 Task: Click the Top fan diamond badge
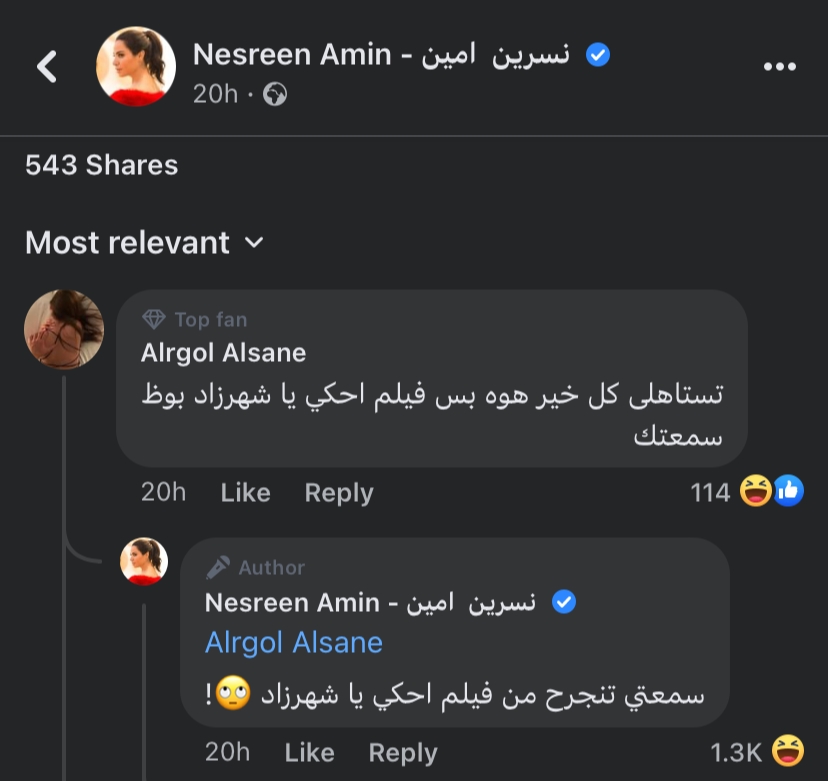(x=154, y=320)
